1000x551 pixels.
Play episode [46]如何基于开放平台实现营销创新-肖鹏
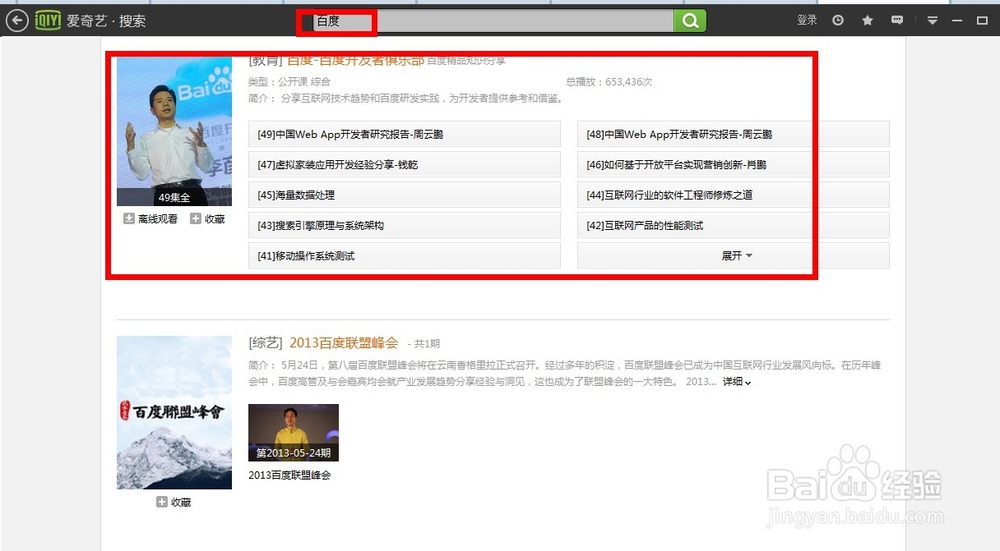[733, 165]
